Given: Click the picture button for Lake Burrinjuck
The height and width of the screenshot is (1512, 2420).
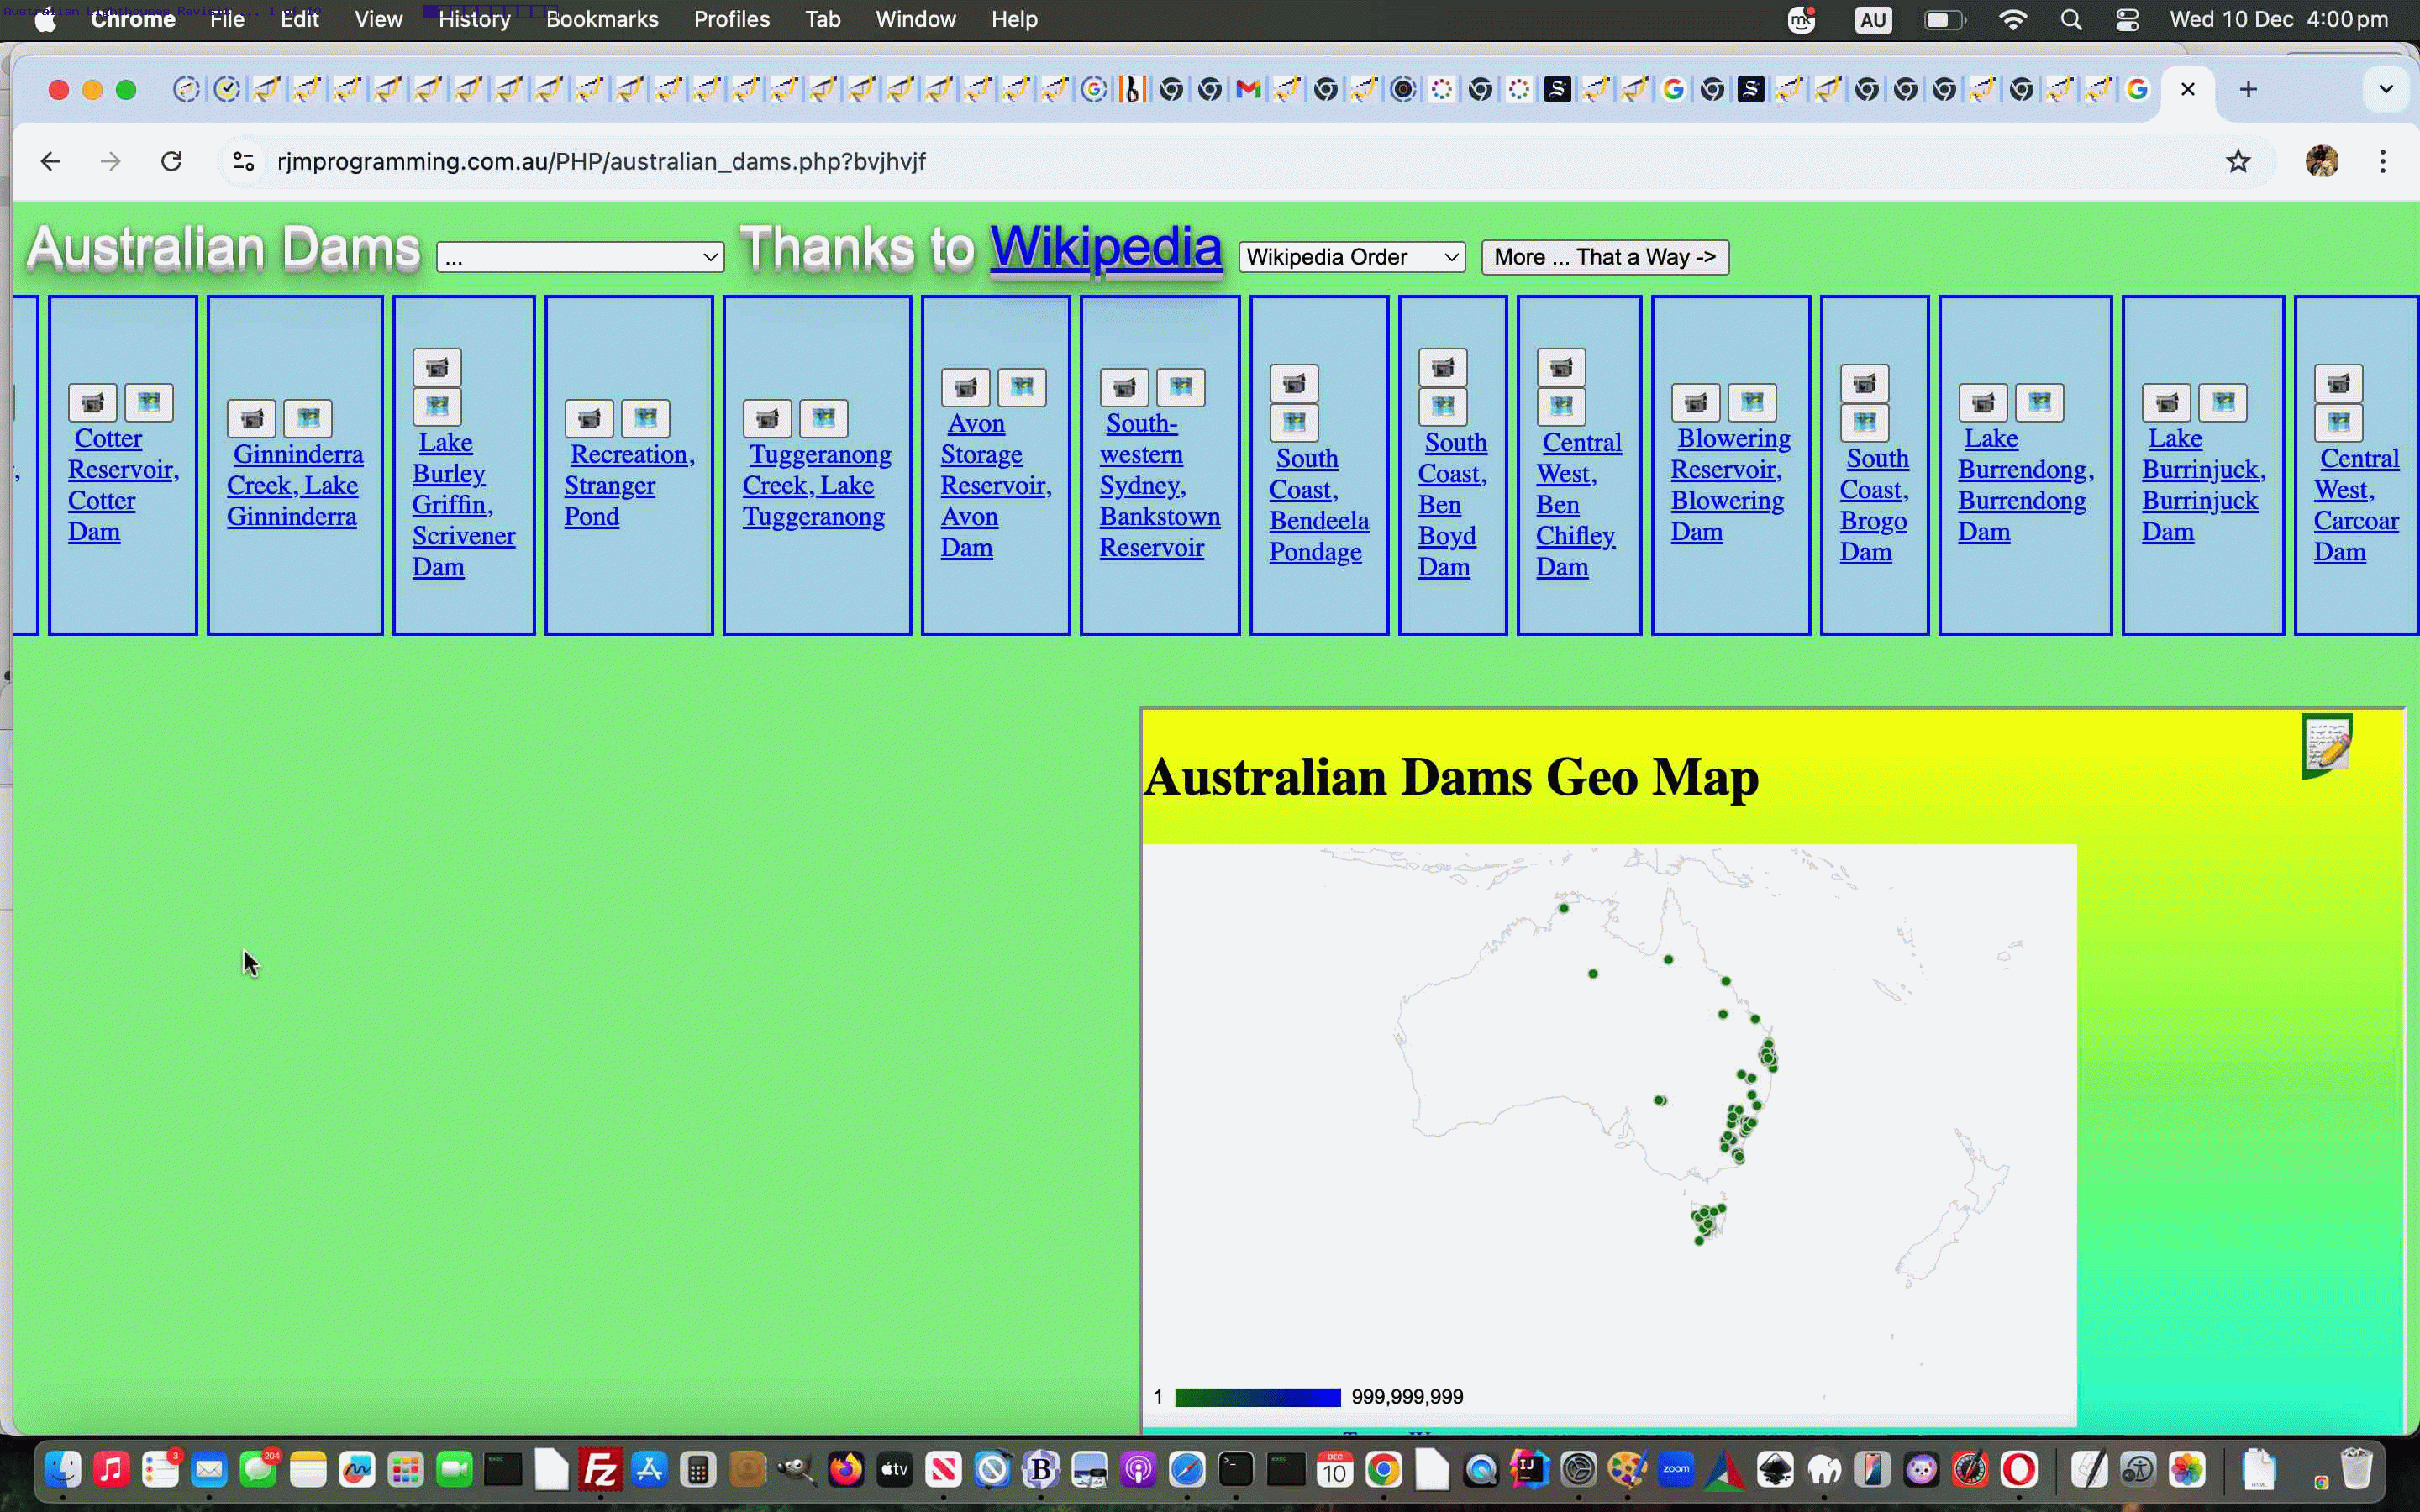Looking at the screenshot, I should 2223,403.
